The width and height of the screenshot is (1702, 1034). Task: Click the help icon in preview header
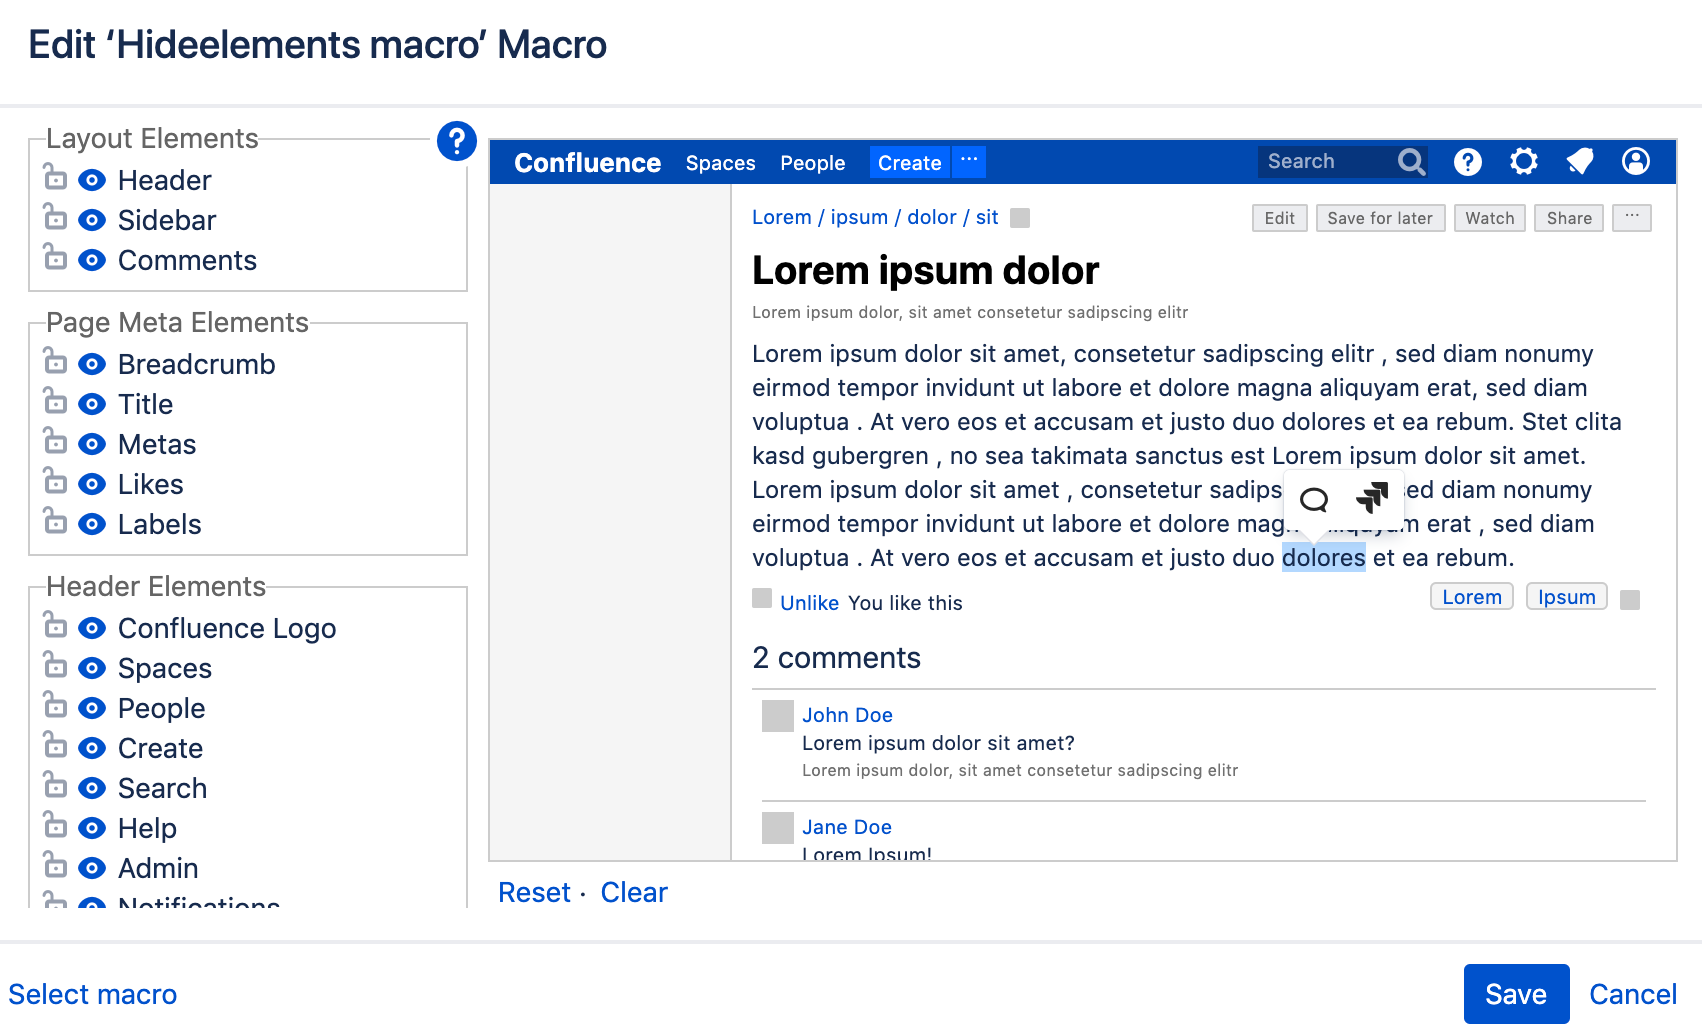click(x=1467, y=162)
